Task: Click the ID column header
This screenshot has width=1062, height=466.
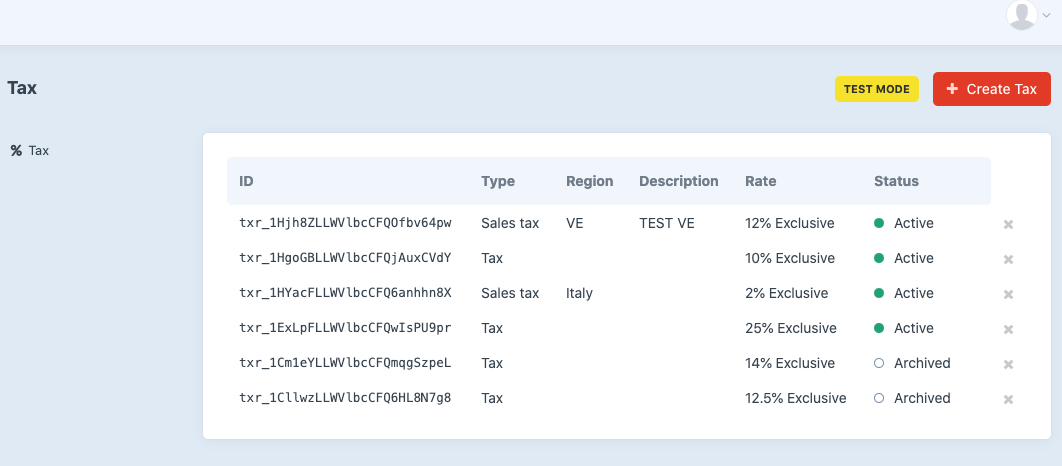Action: (246, 181)
